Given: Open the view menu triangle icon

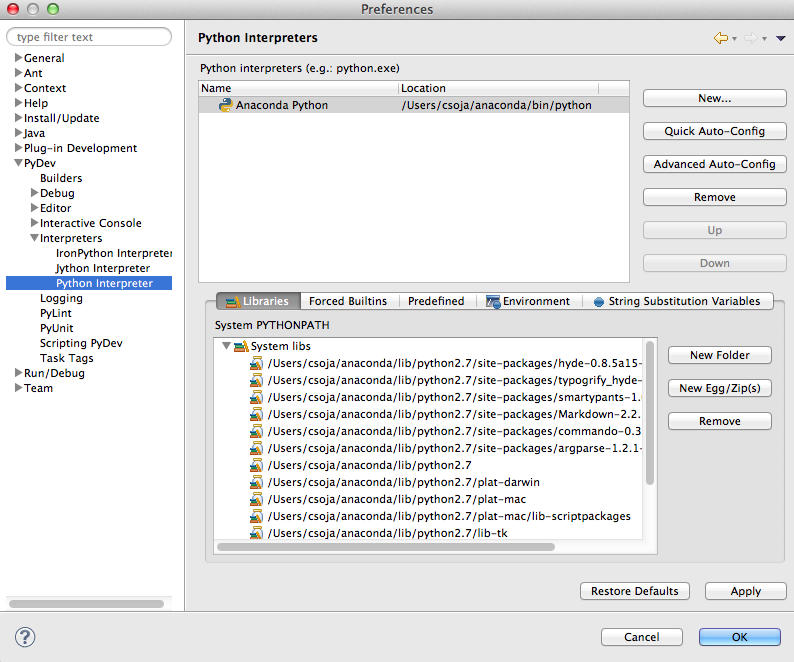Looking at the screenshot, I should 780,38.
